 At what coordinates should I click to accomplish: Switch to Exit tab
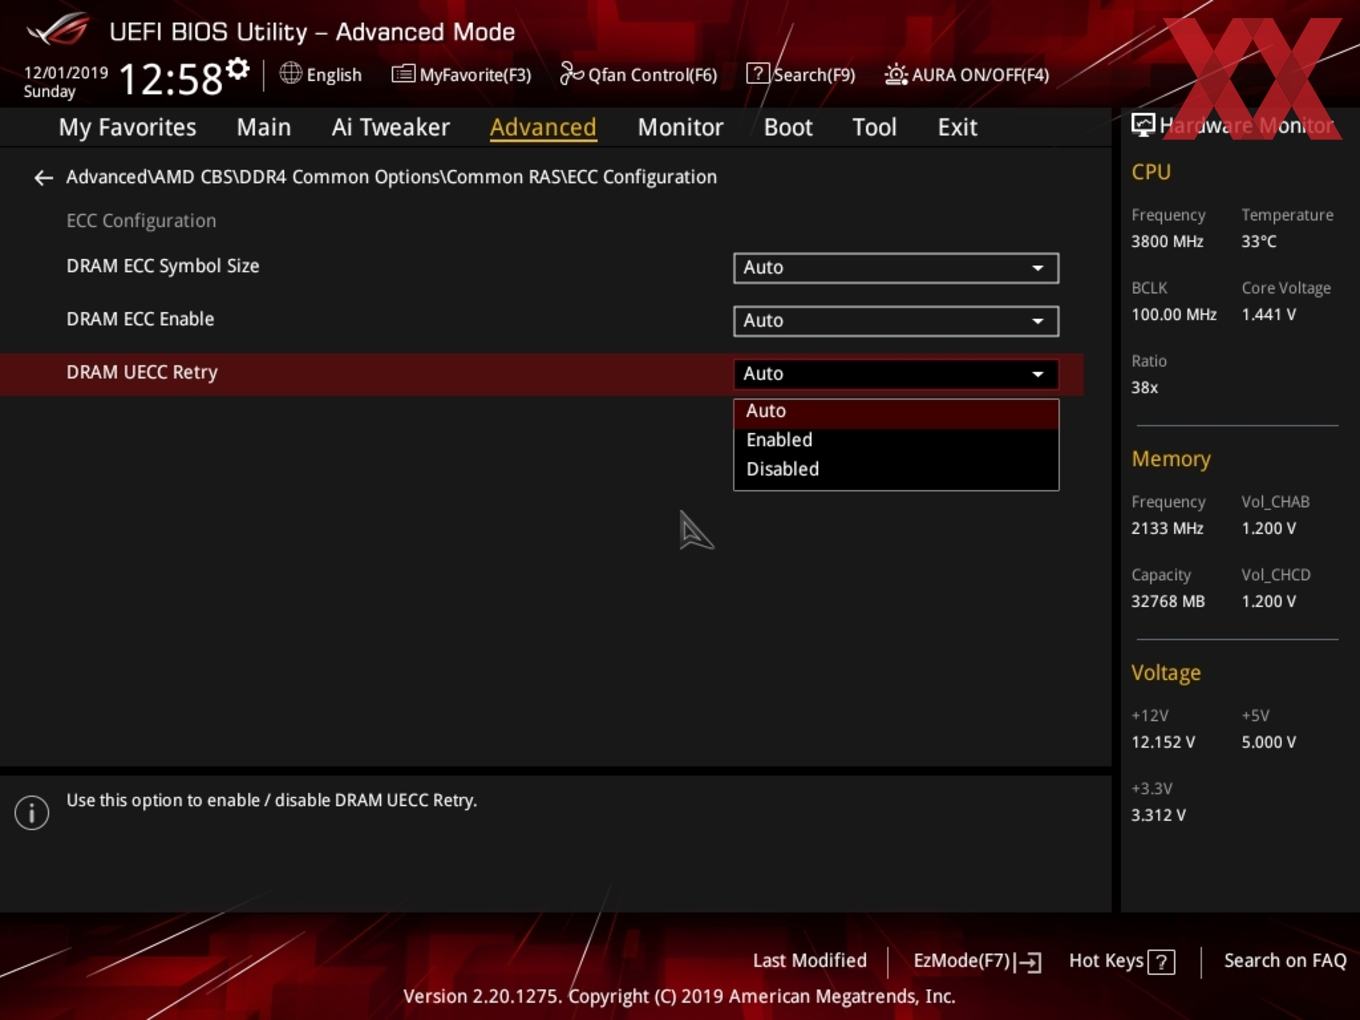957,127
